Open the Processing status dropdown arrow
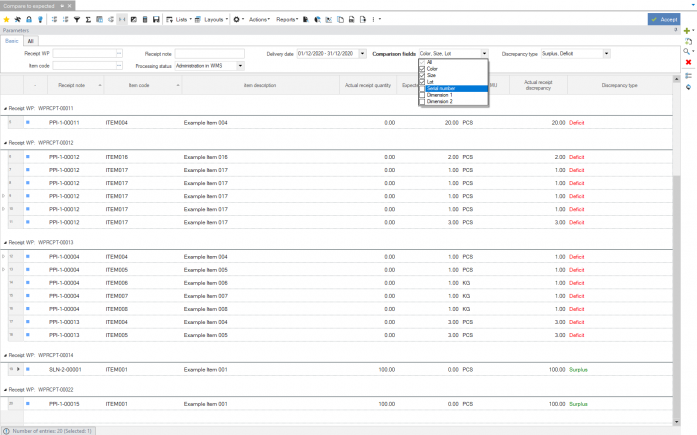697x435 pixels. point(240,66)
